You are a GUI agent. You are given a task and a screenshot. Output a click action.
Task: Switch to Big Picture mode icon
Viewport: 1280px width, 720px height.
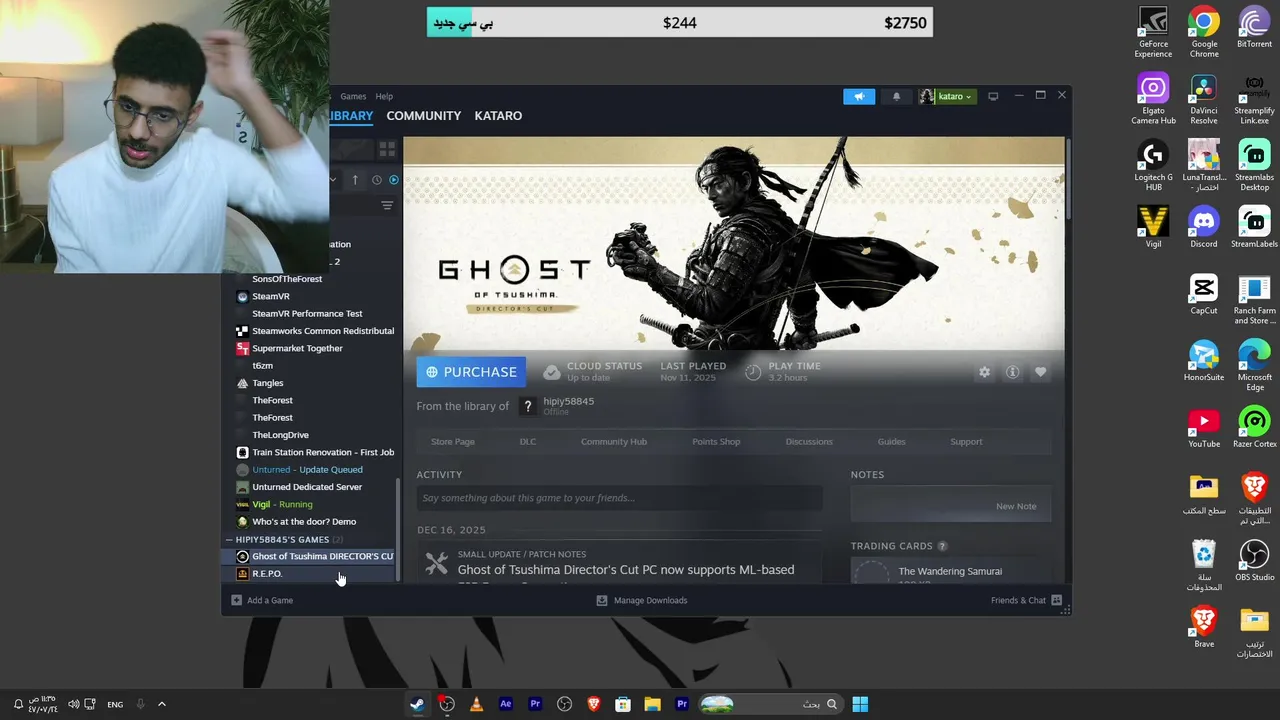pyautogui.click(x=993, y=96)
